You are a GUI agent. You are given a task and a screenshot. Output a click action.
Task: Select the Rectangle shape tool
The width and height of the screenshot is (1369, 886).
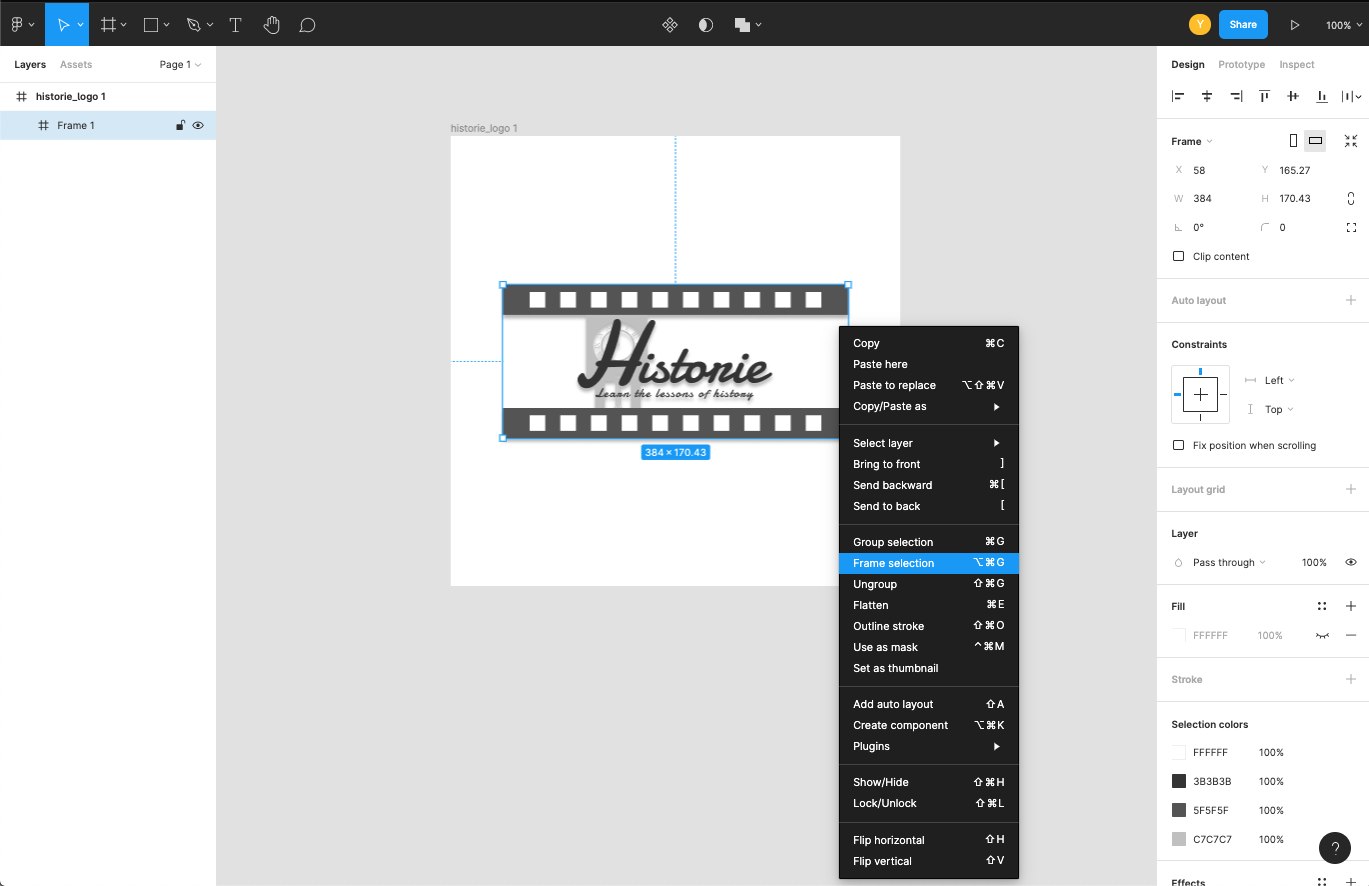(x=151, y=25)
